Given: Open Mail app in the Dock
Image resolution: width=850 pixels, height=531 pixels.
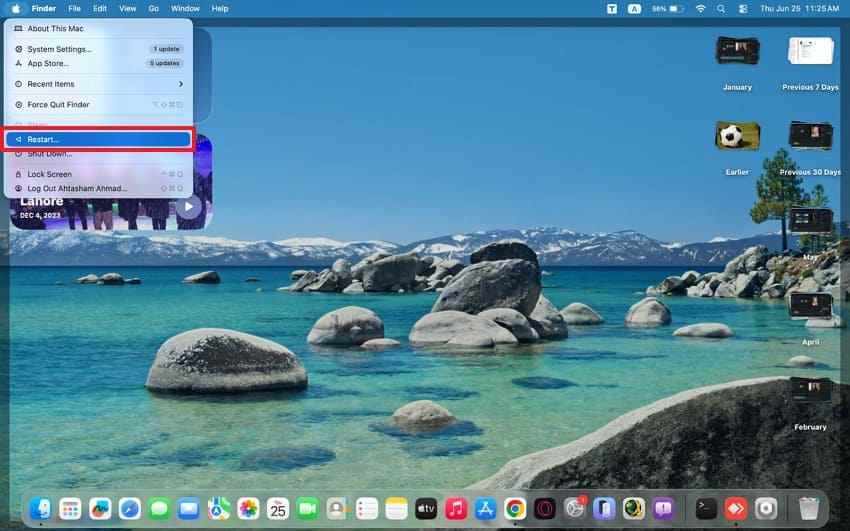Looking at the screenshot, I should (x=189, y=509).
